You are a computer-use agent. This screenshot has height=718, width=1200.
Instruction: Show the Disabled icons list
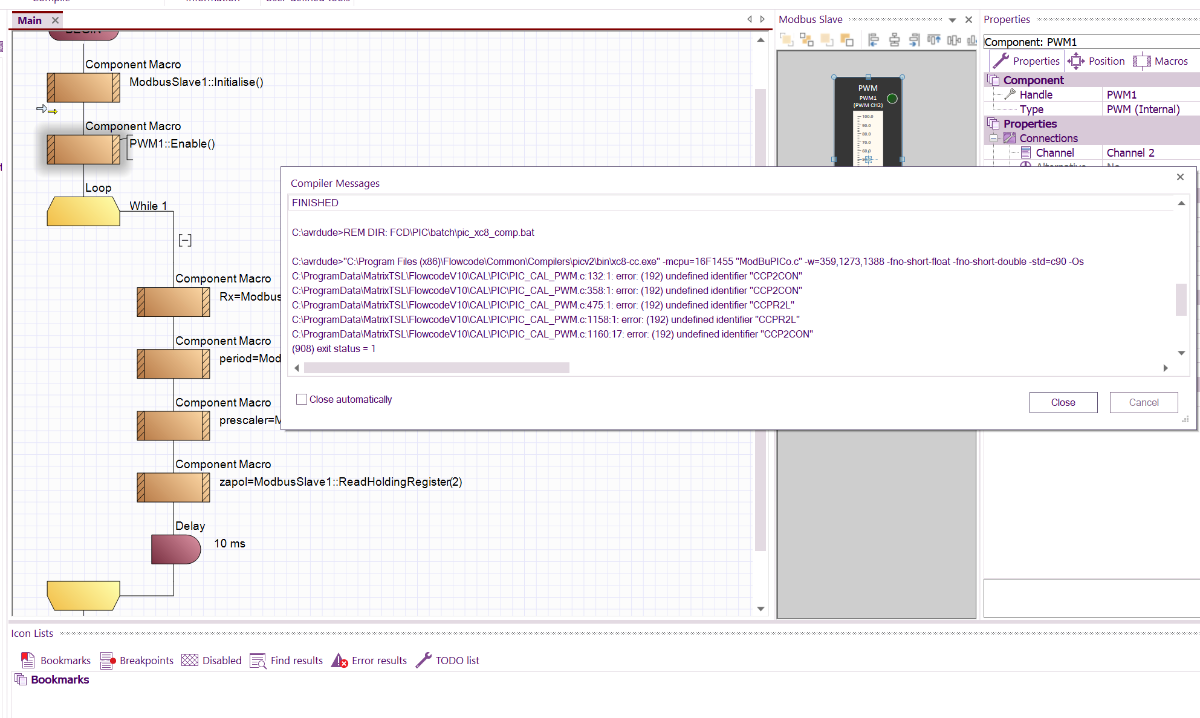click(211, 660)
